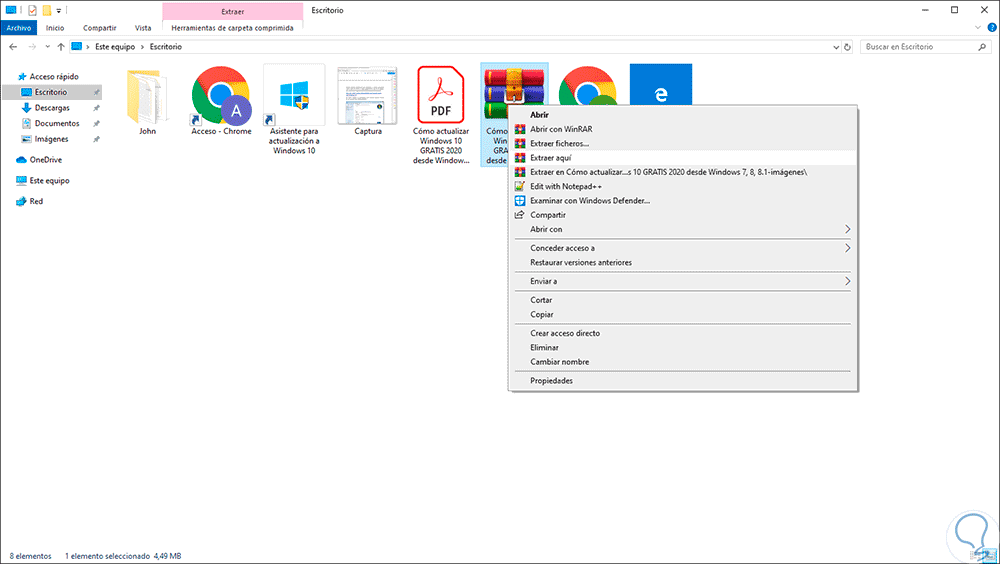This screenshot has width=1000, height=564.
Task: Click the new folder quick access icon
Action: coord(47,10)
